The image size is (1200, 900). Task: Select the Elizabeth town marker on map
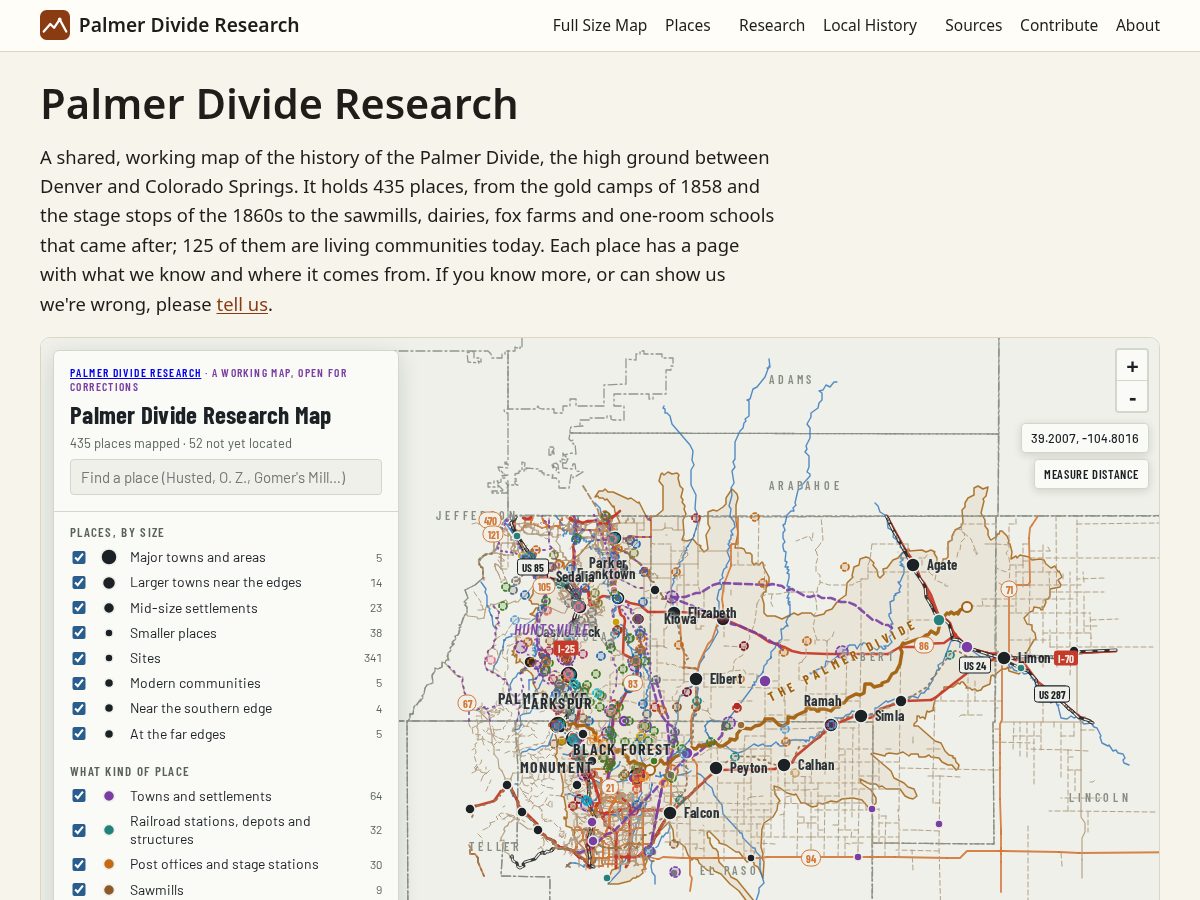pyautogui.click(x=674, y=613)
